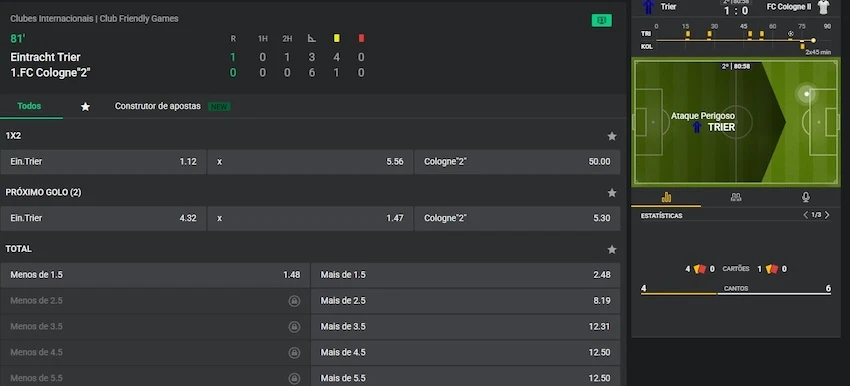Open the green live pitch view icon
The width and height of the screenshot is (850, 386).
click(x=601, y=21)
